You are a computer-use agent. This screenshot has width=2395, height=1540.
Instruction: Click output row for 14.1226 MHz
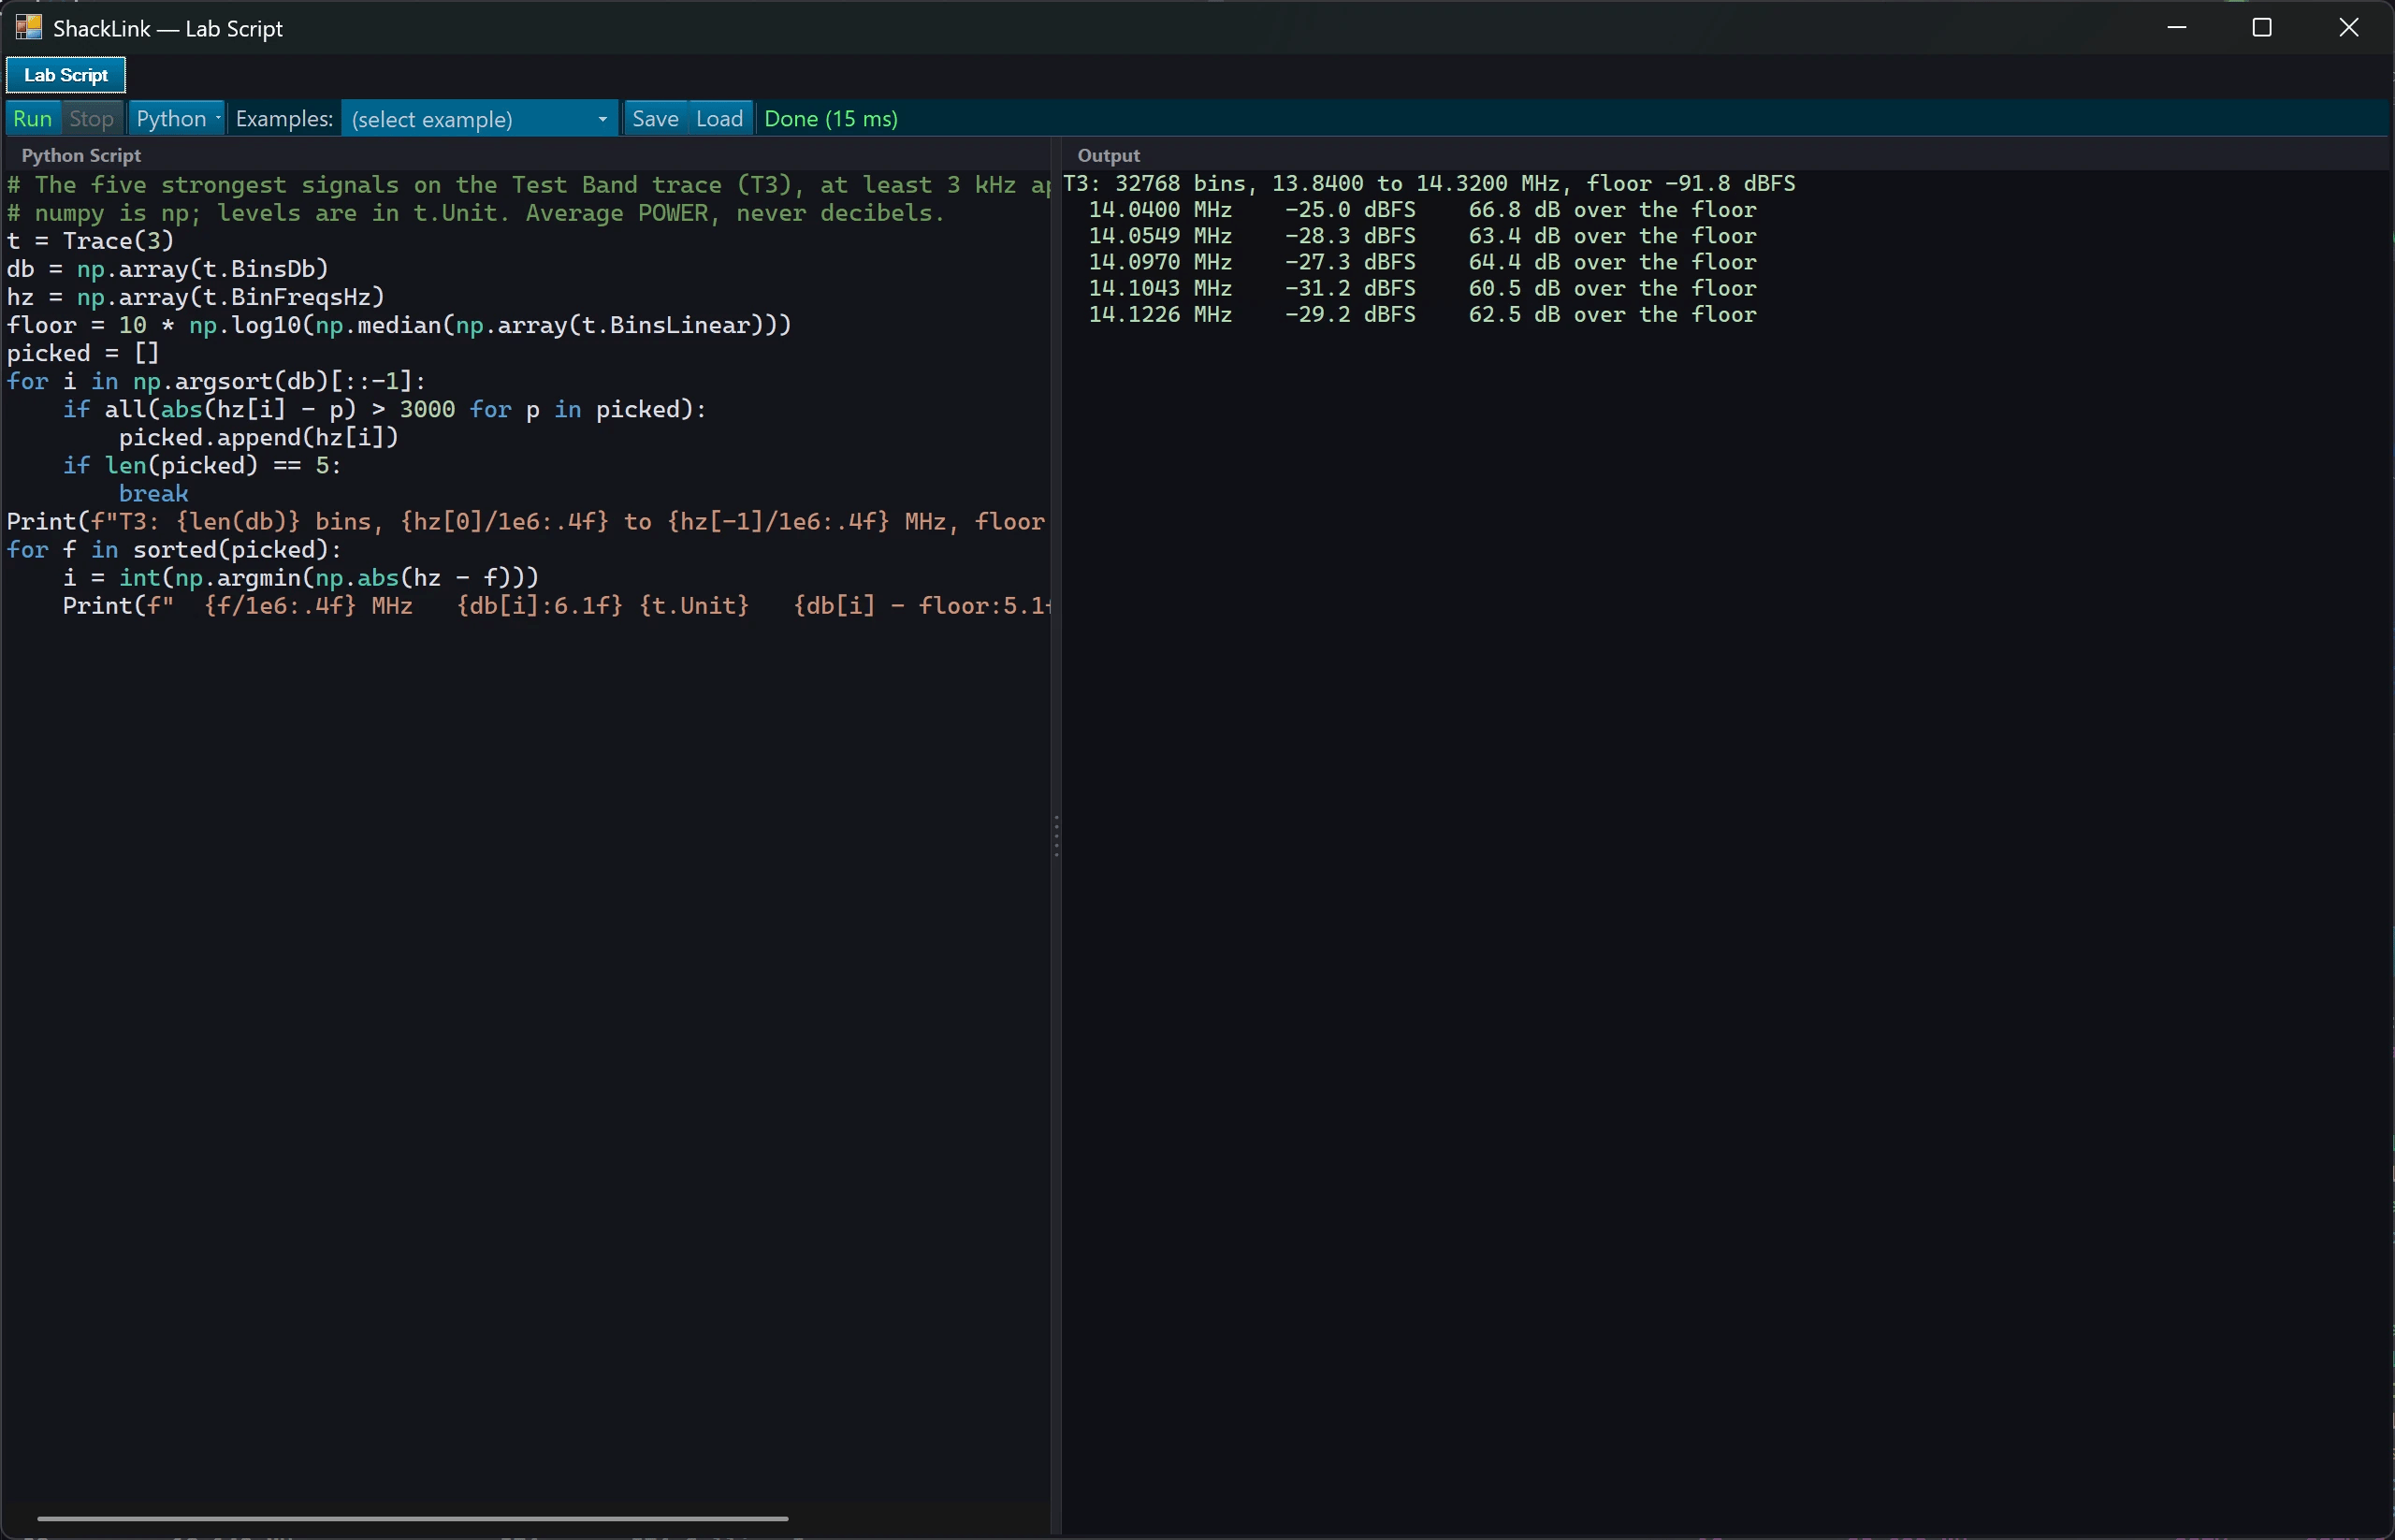[1422, 314]
